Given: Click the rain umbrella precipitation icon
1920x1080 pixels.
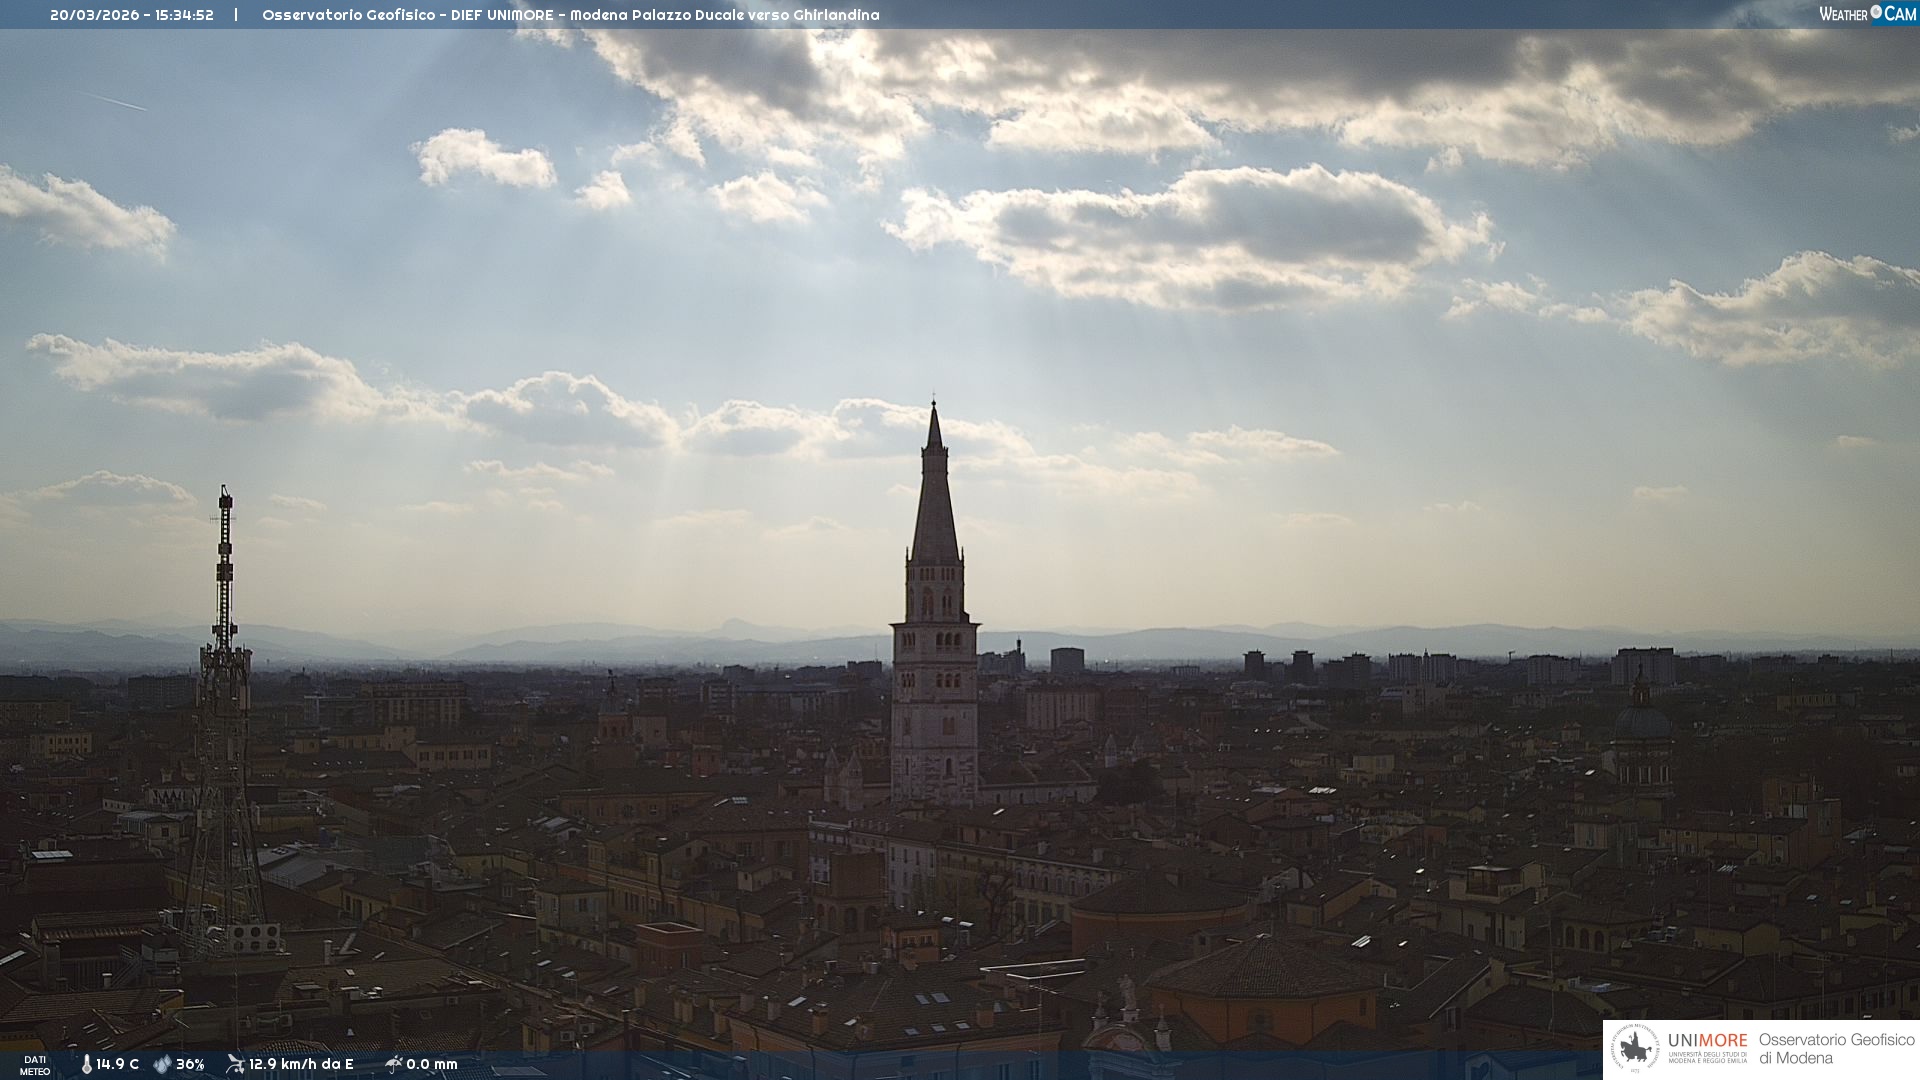Looking at the screenshot, I should click(393, 1064).
